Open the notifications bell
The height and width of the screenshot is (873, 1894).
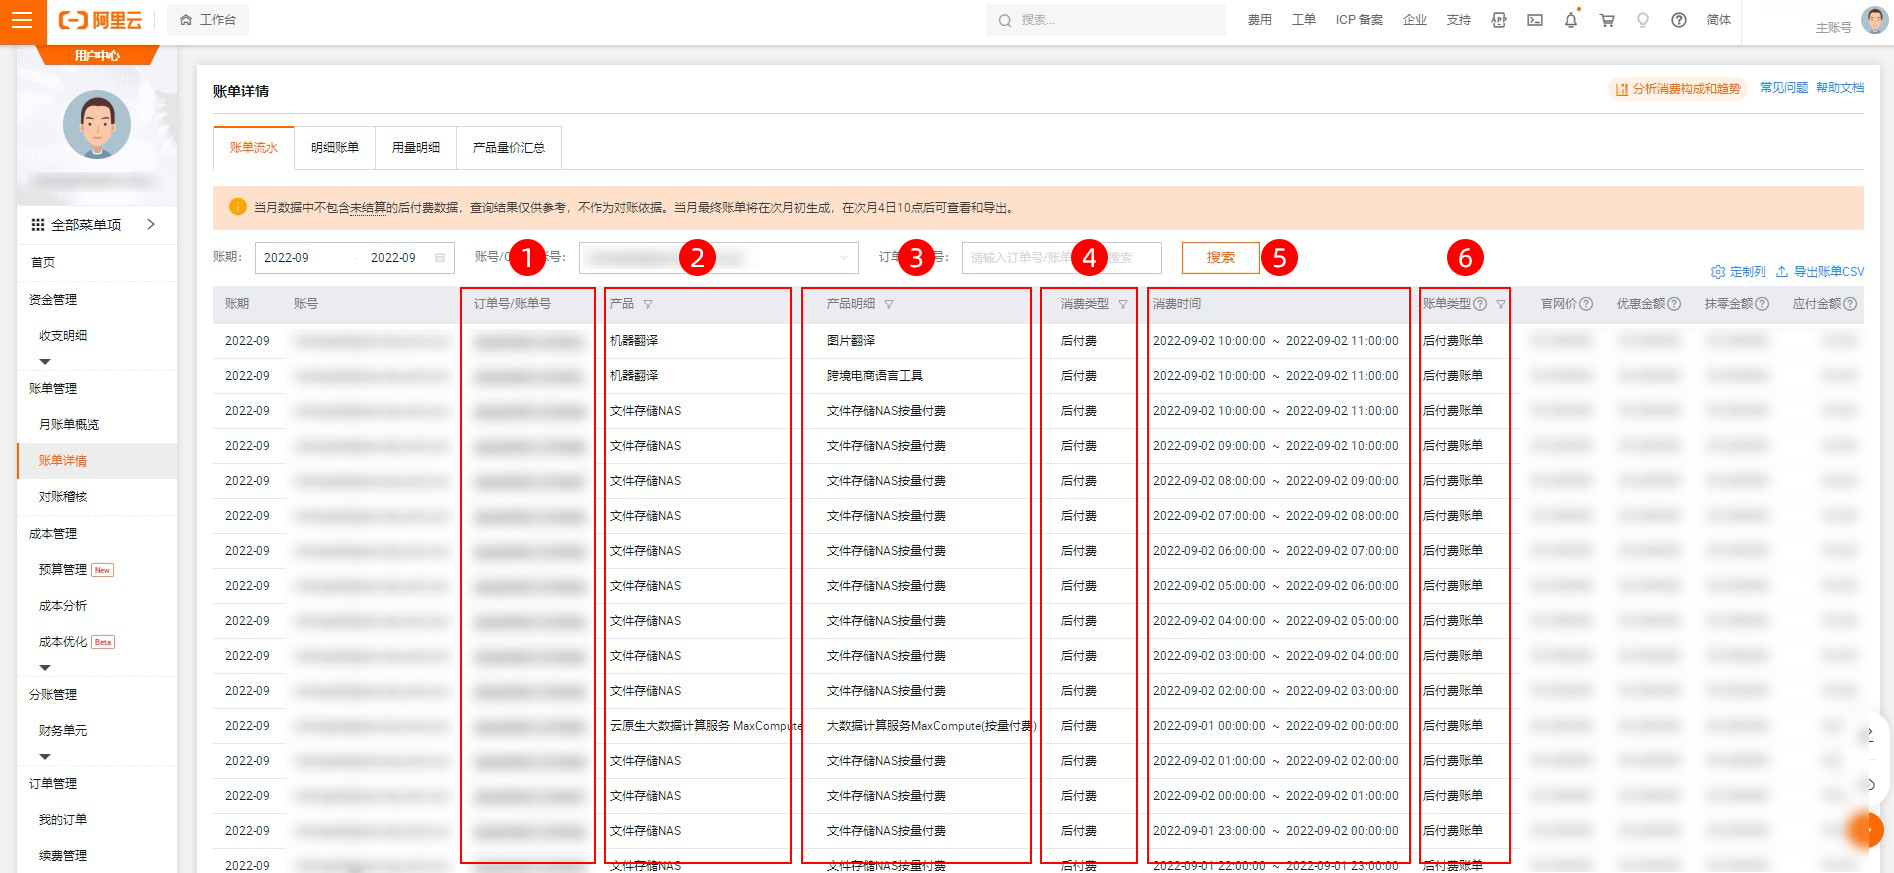pos(1571,20)
